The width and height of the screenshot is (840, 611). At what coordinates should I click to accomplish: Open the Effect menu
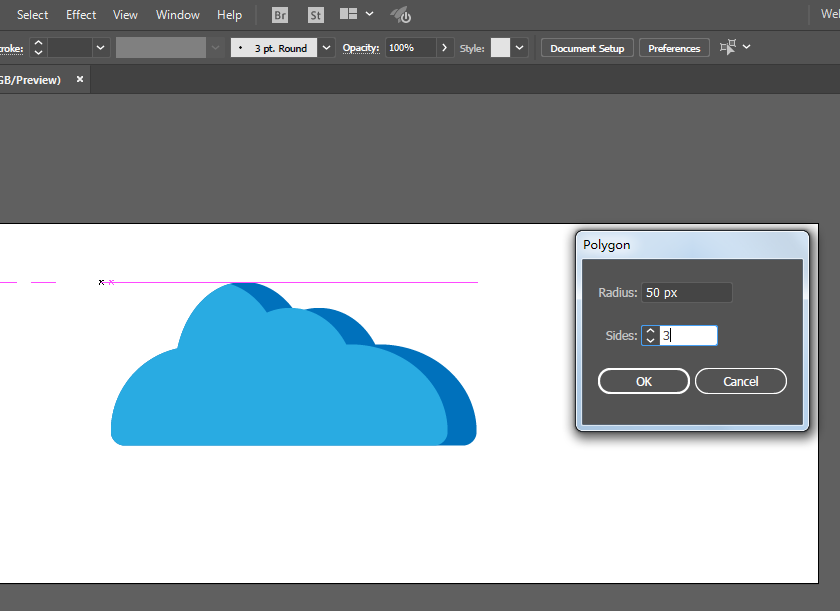click(81, 15)
